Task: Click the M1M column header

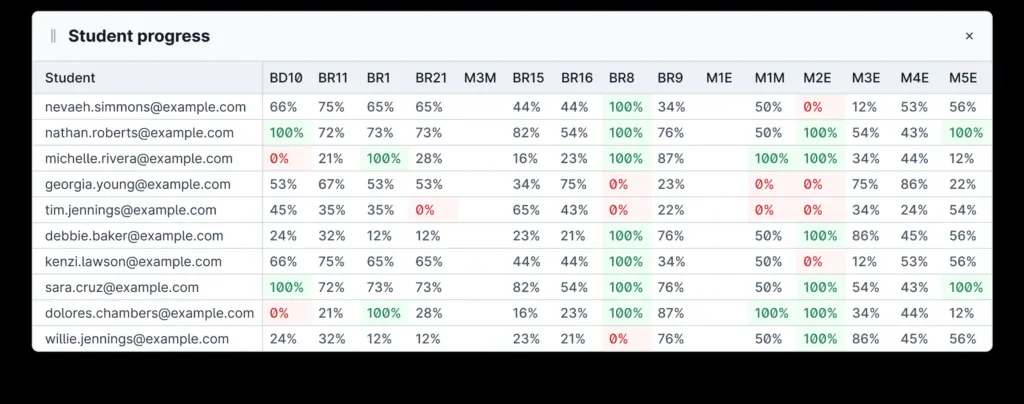Action: 769,78
